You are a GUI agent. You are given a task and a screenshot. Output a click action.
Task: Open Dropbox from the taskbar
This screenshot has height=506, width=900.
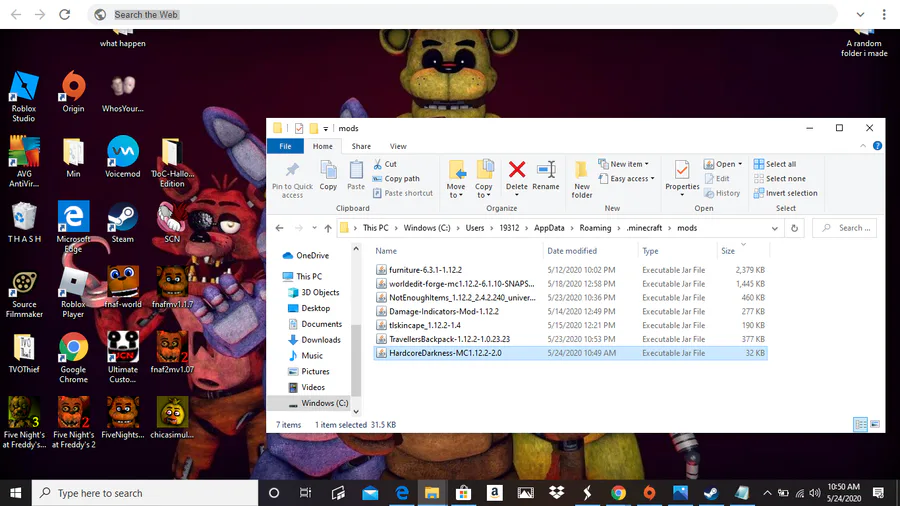click(x=556, y=493)
